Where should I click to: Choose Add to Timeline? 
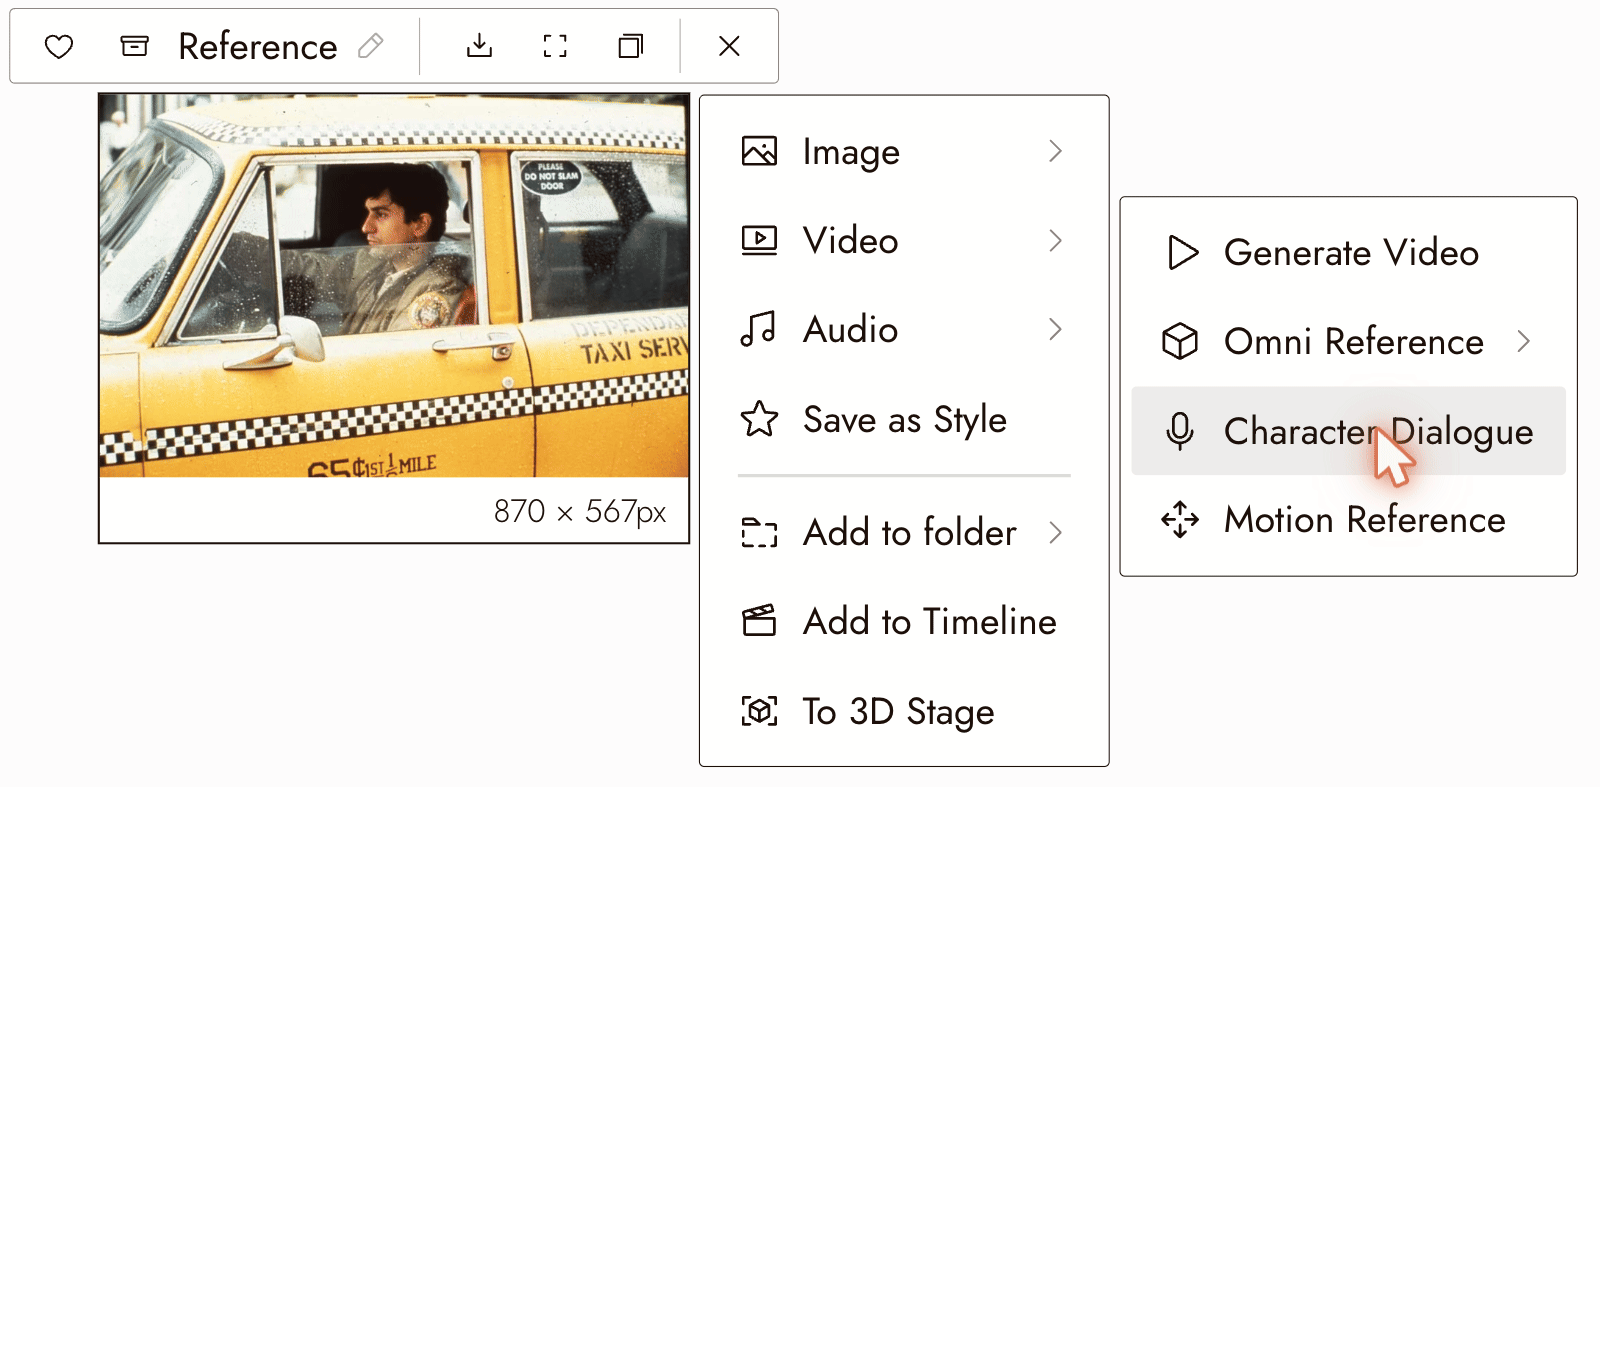904,621
